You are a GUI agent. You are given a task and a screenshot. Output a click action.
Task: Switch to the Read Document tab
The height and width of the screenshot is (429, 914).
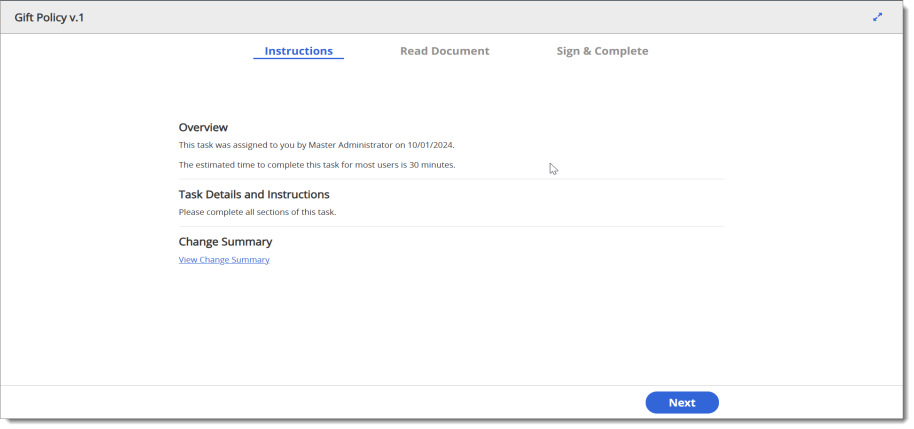pyautogui.click(x=445, y=51)
